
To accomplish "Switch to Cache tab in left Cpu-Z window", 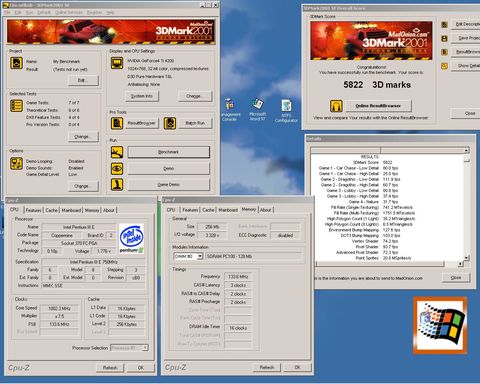I will click(x=52, y=210).
